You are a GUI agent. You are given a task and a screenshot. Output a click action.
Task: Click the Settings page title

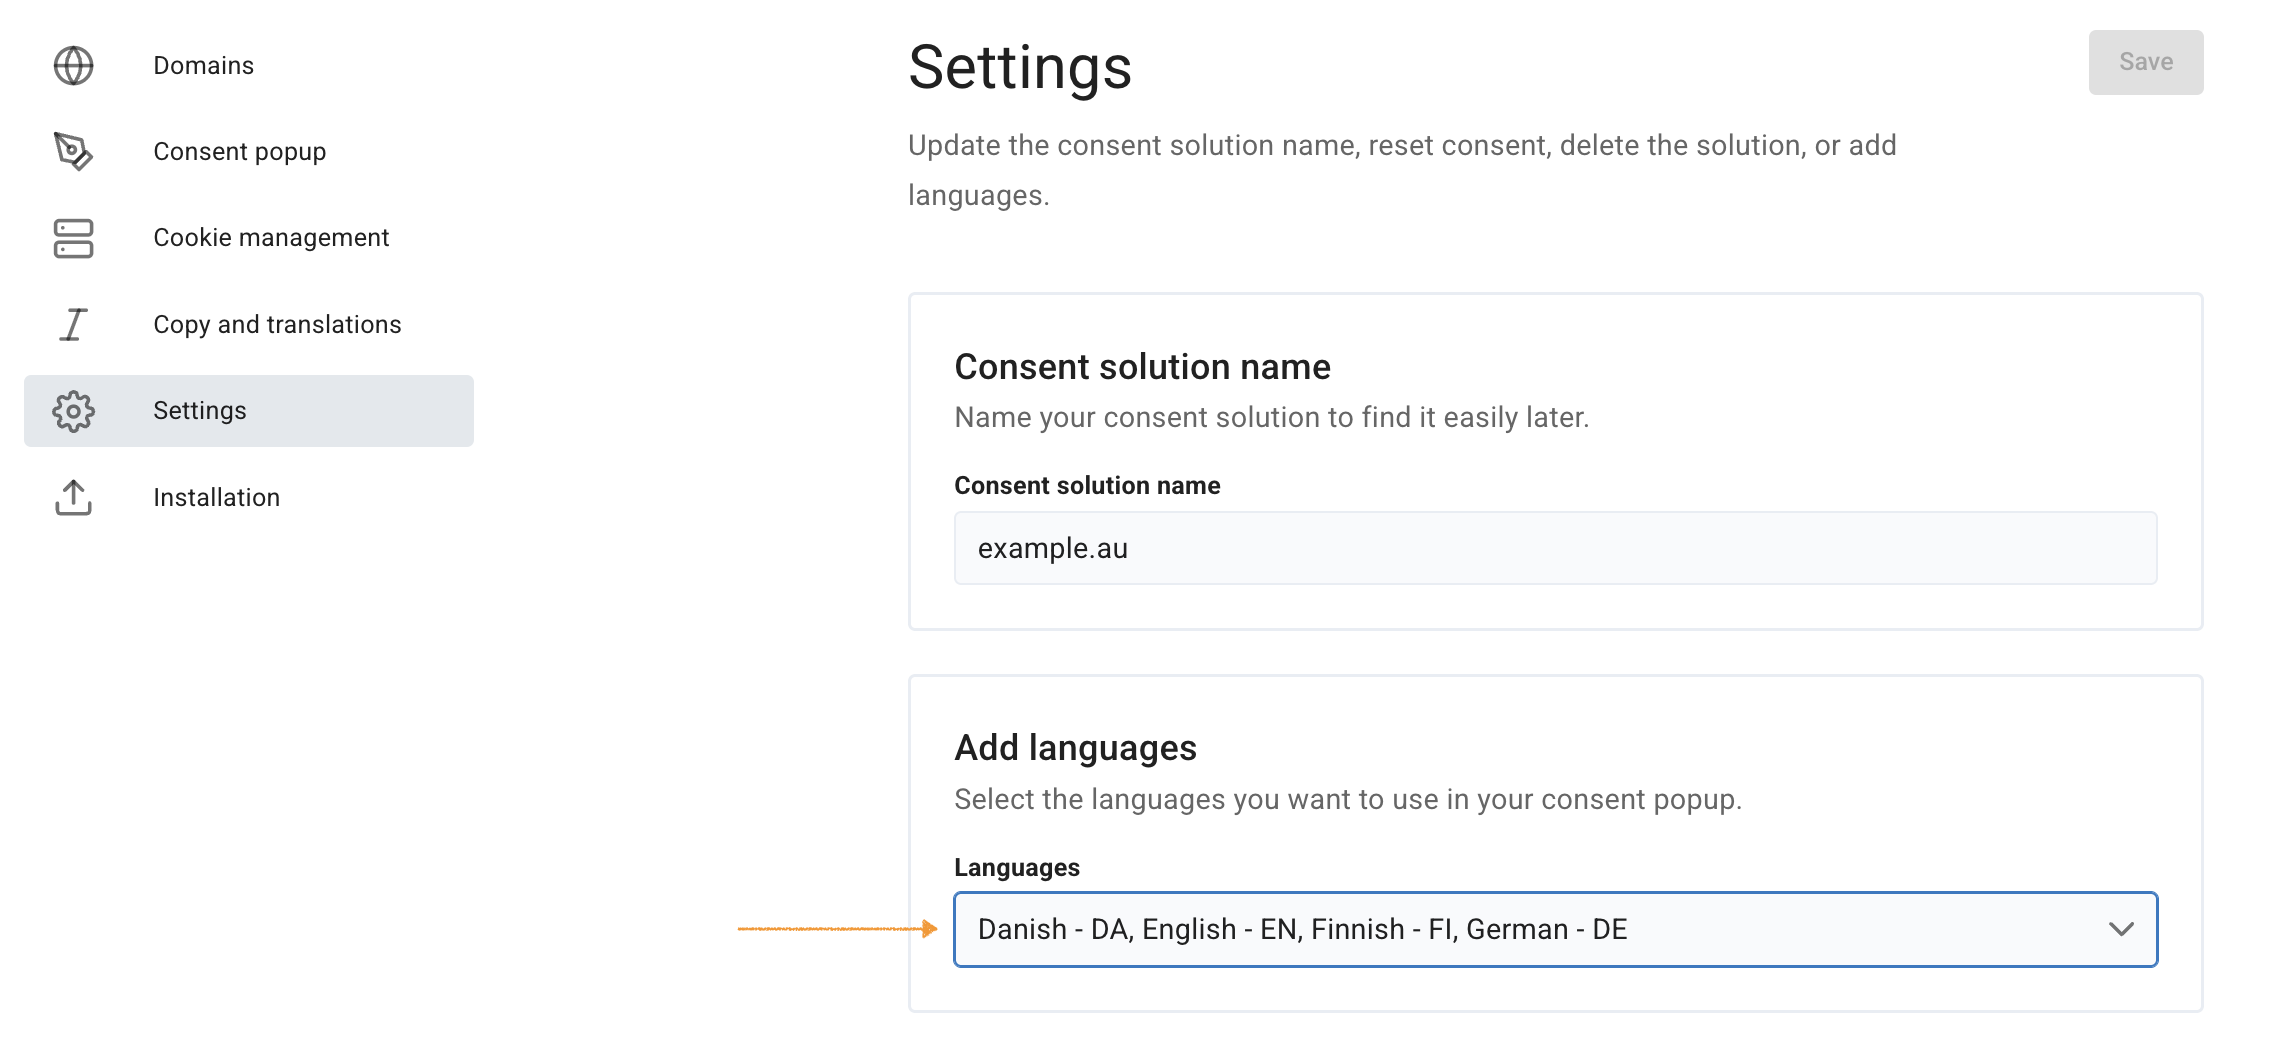coord(1019,68)
